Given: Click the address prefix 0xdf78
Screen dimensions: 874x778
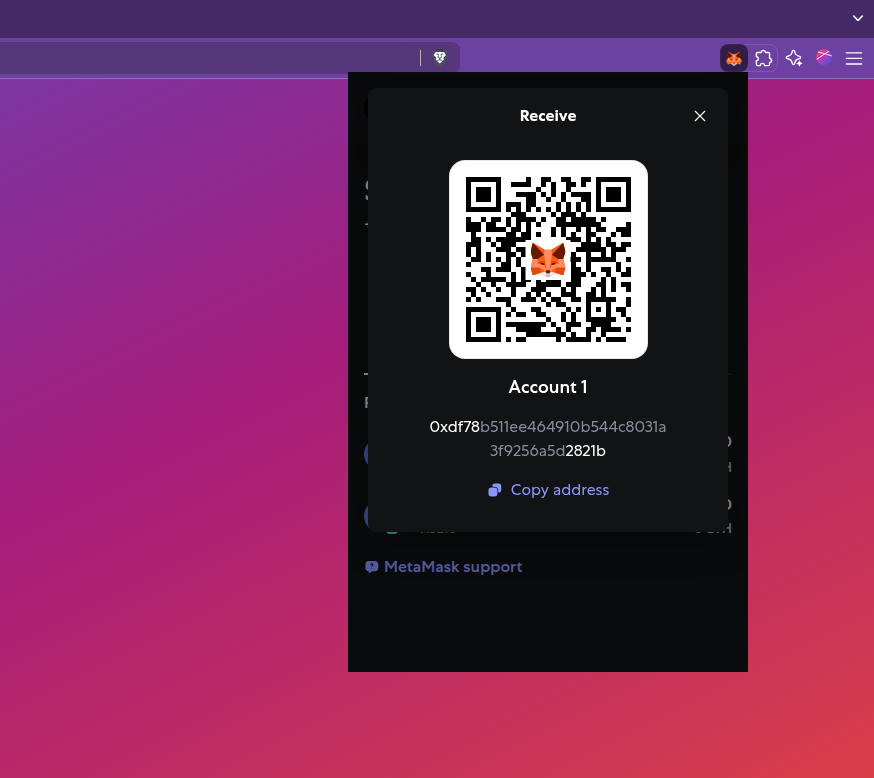Looking at the screenshot, I should [454, 427].
